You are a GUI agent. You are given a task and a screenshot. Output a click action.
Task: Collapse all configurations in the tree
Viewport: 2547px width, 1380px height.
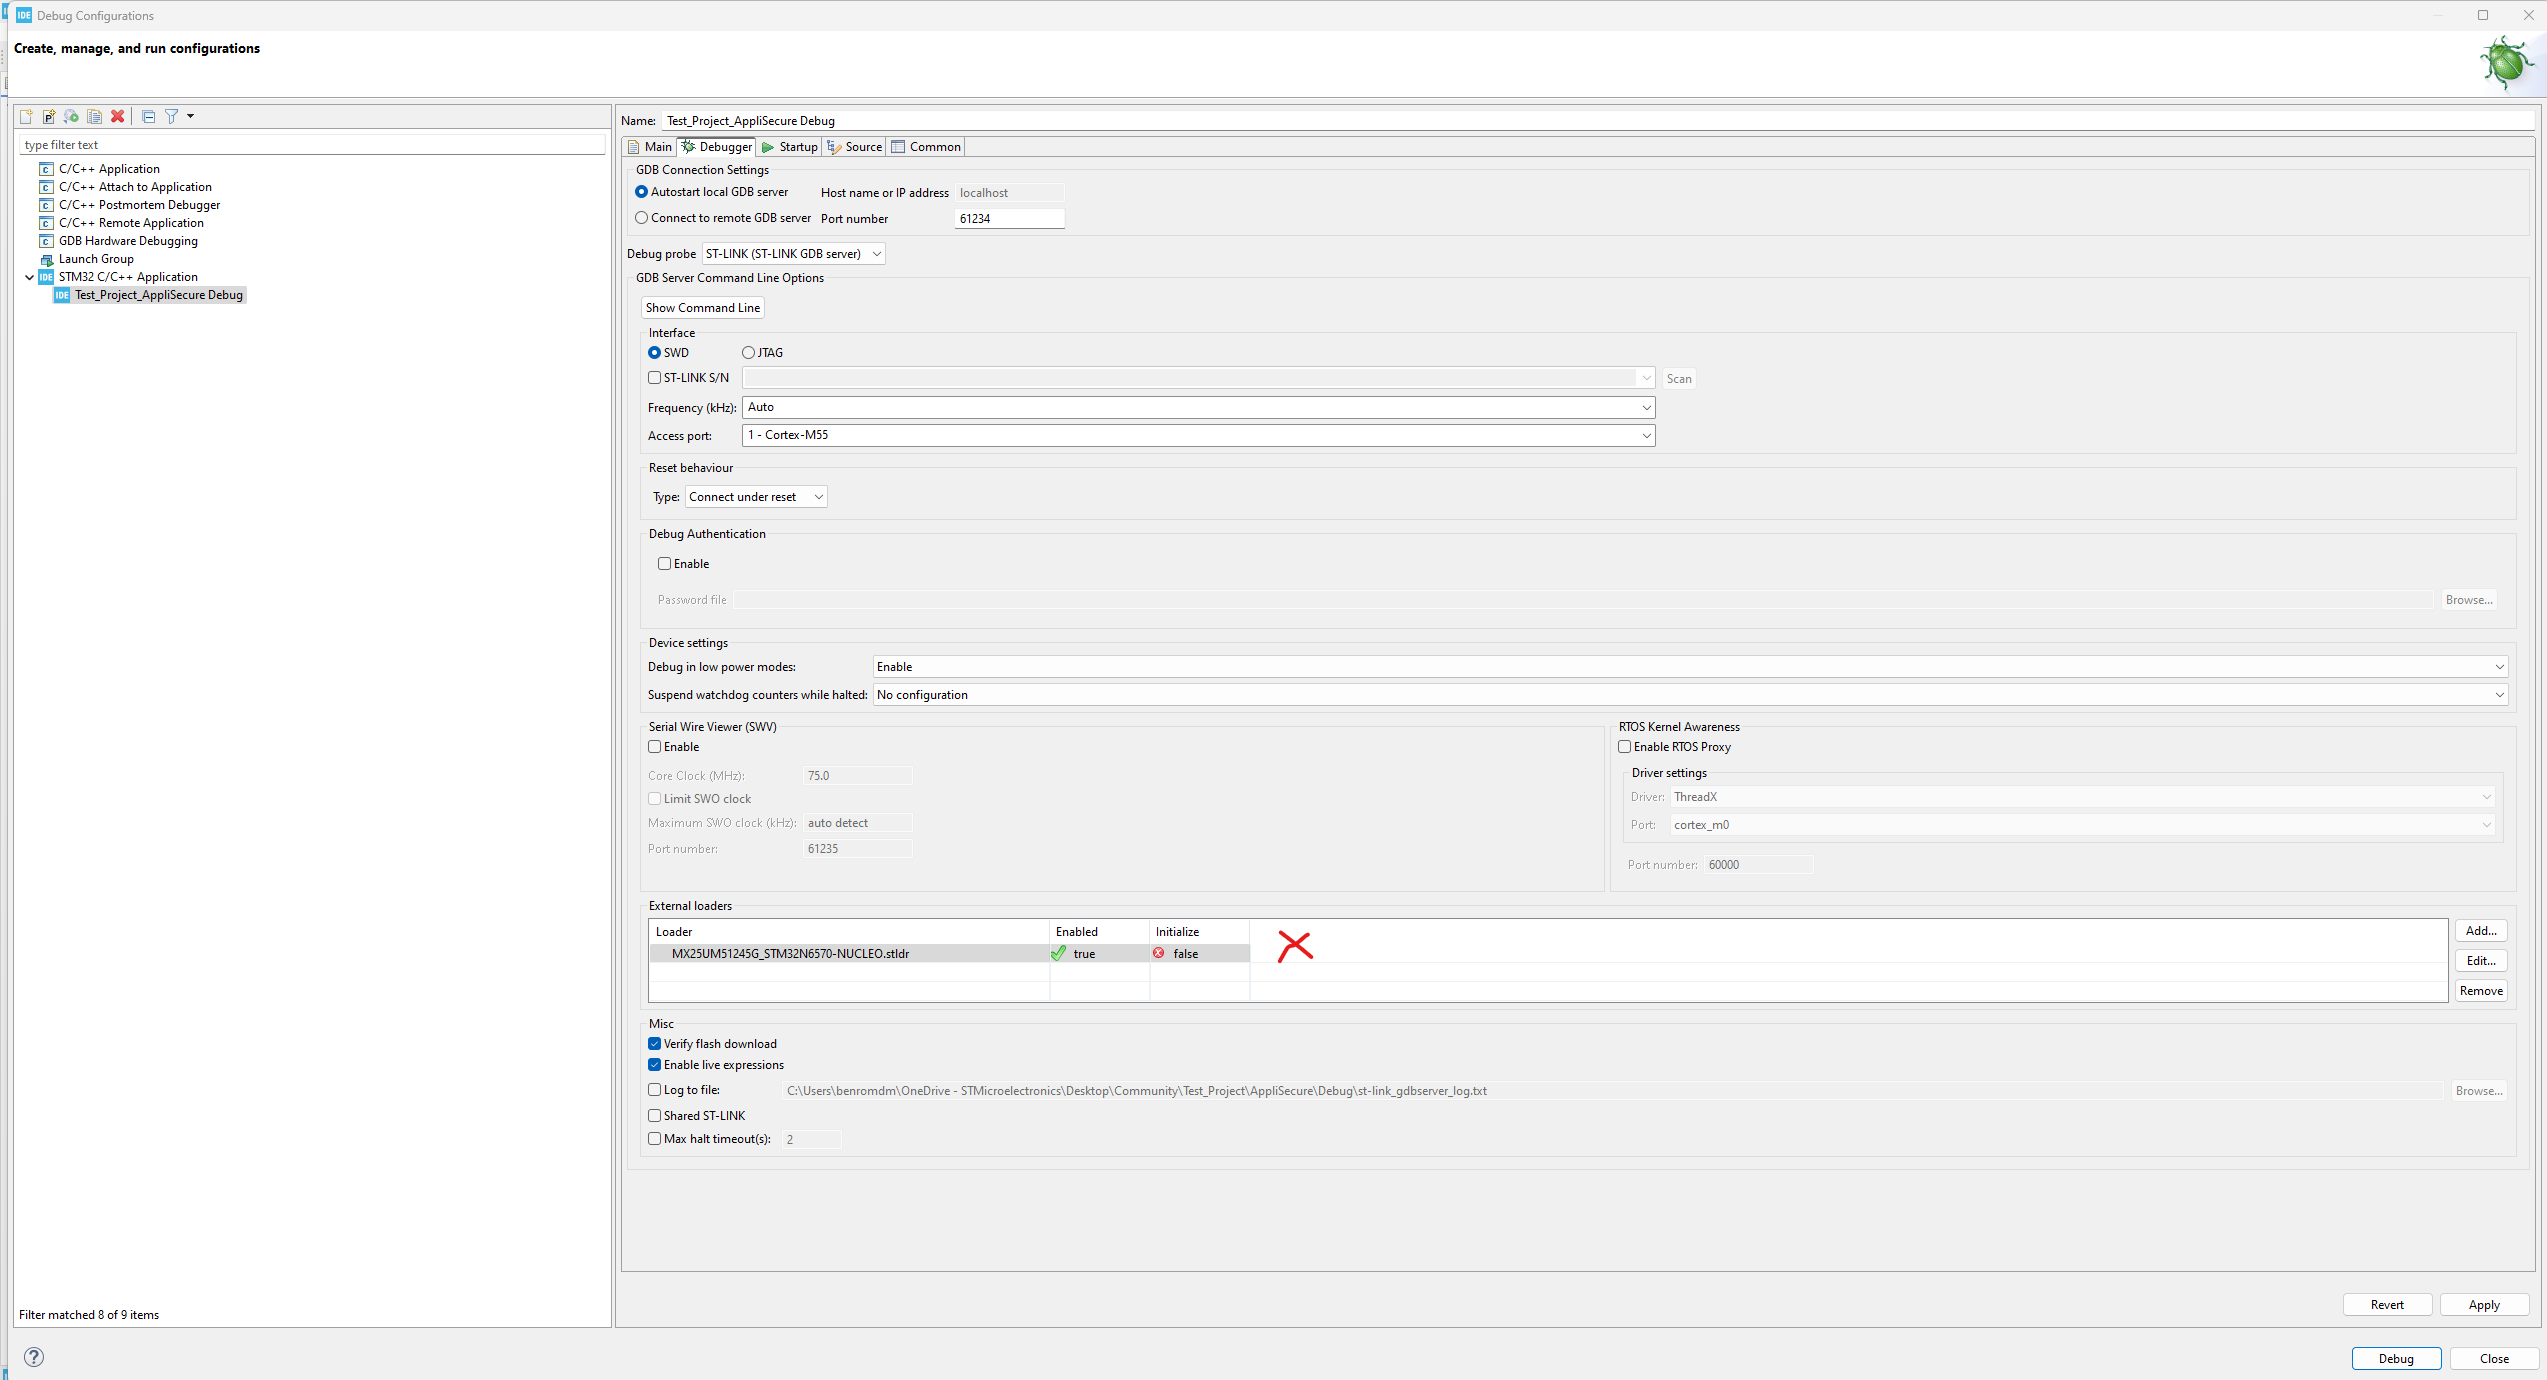[x=148, y=116]
